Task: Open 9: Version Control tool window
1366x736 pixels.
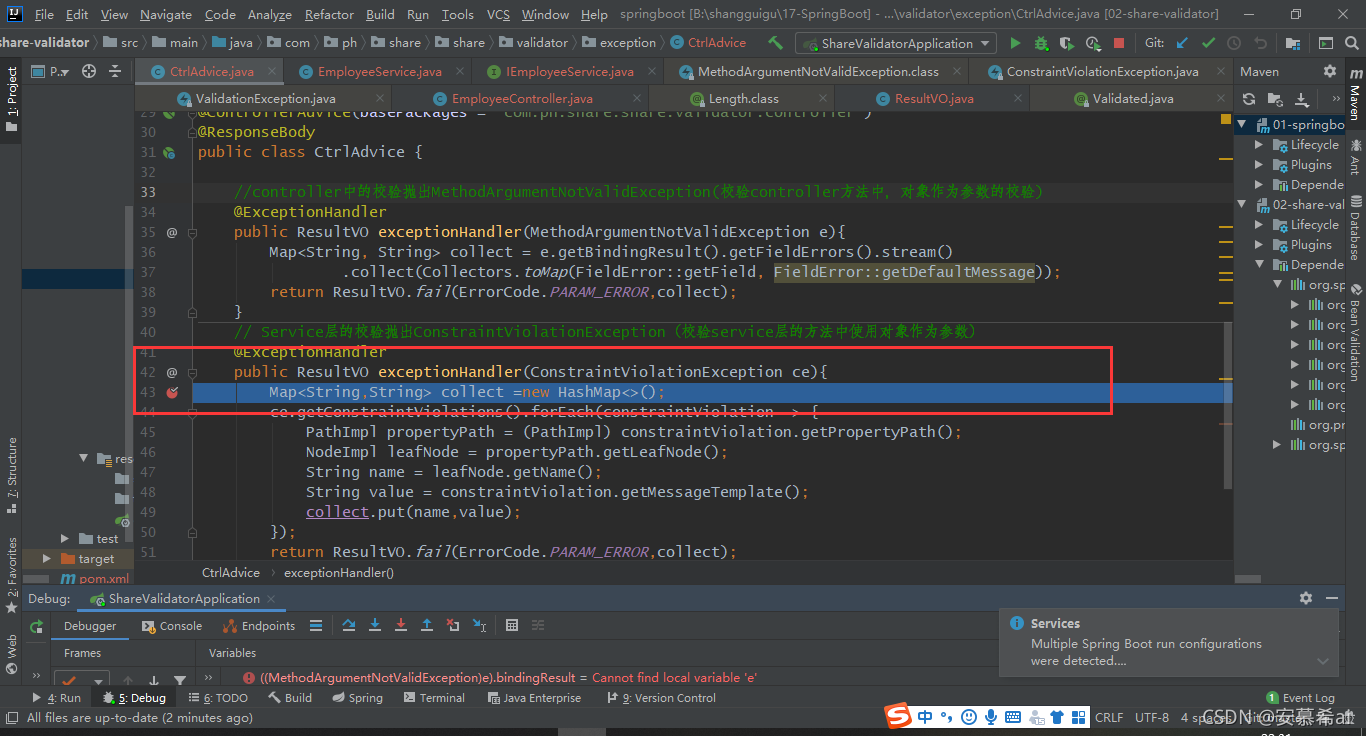Action: click(659, 698)
